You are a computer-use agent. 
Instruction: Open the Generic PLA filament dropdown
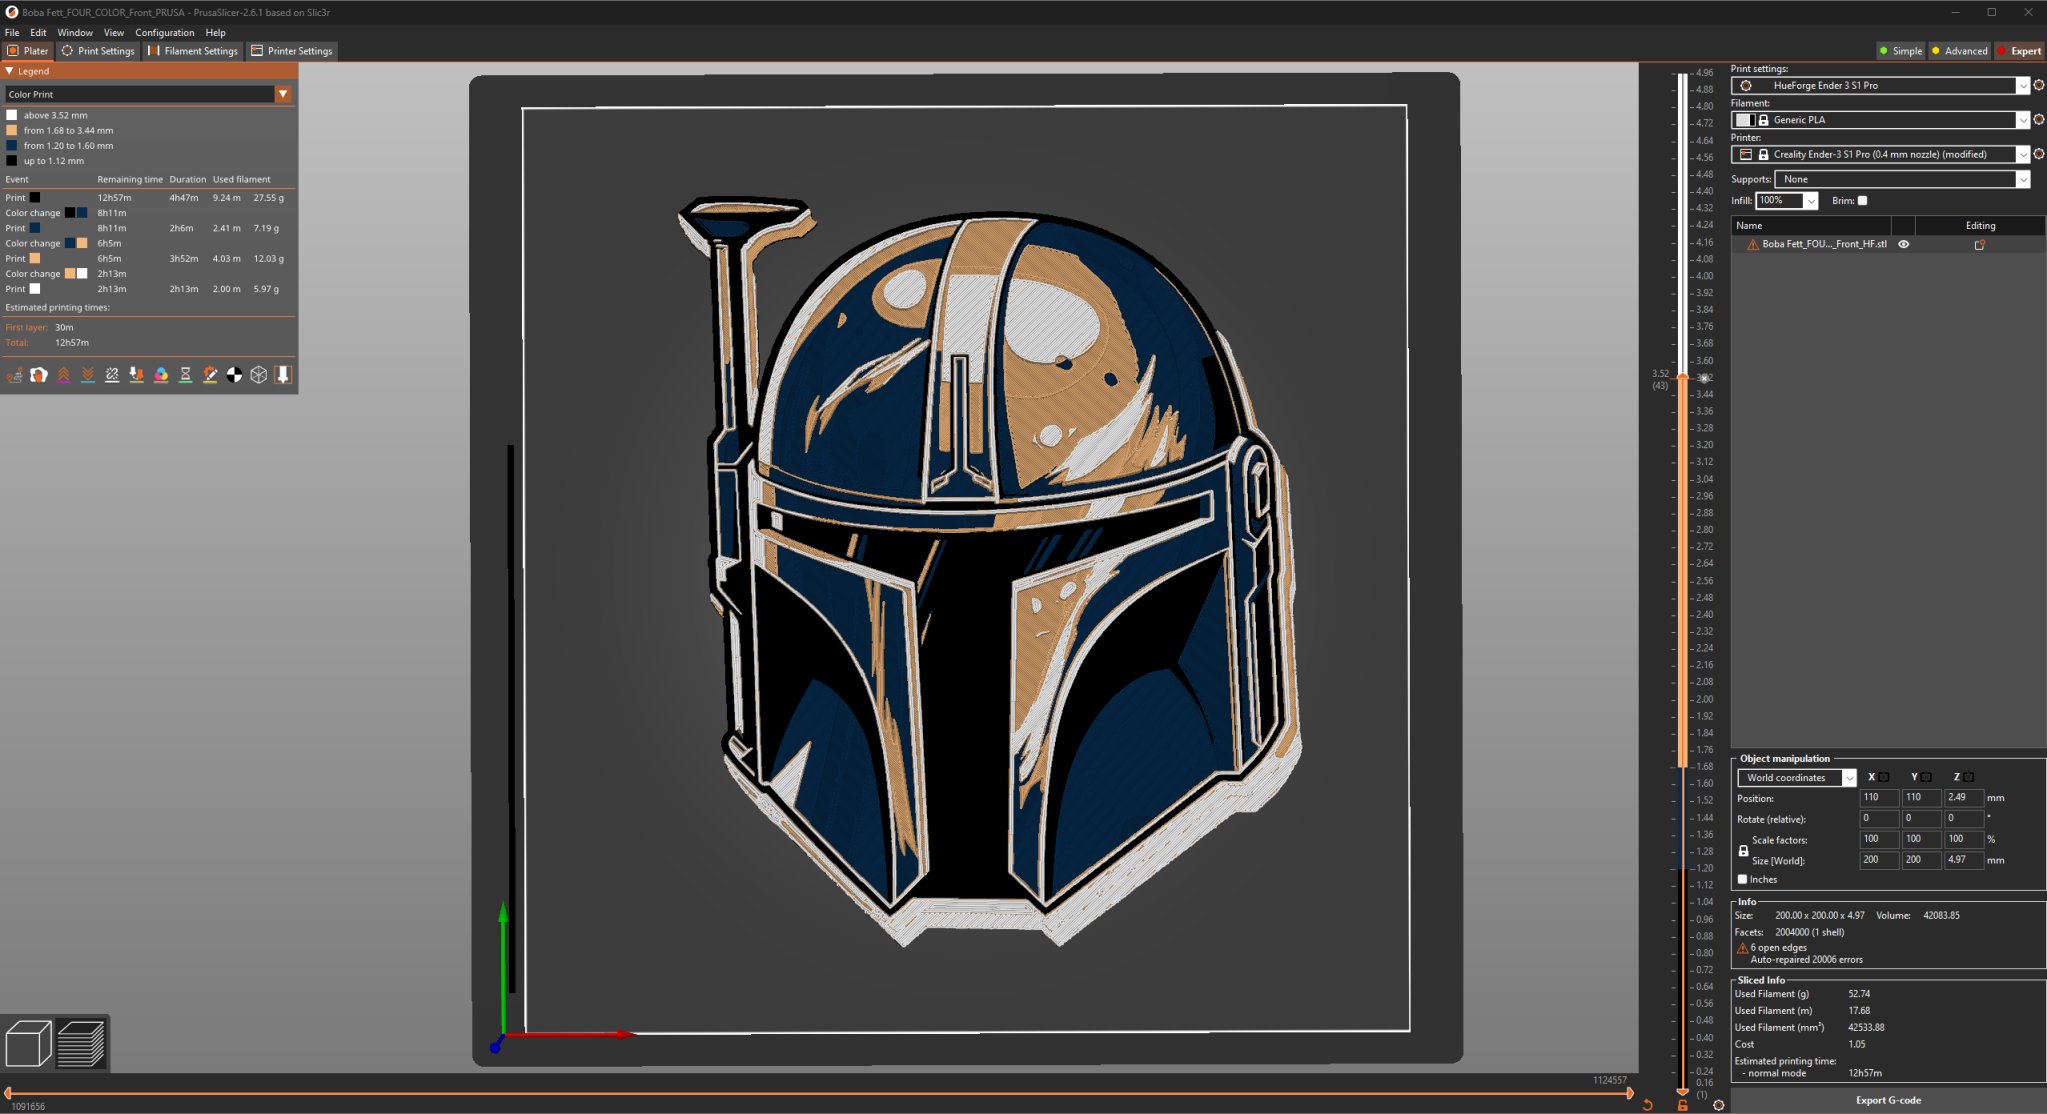[2021, 119]
